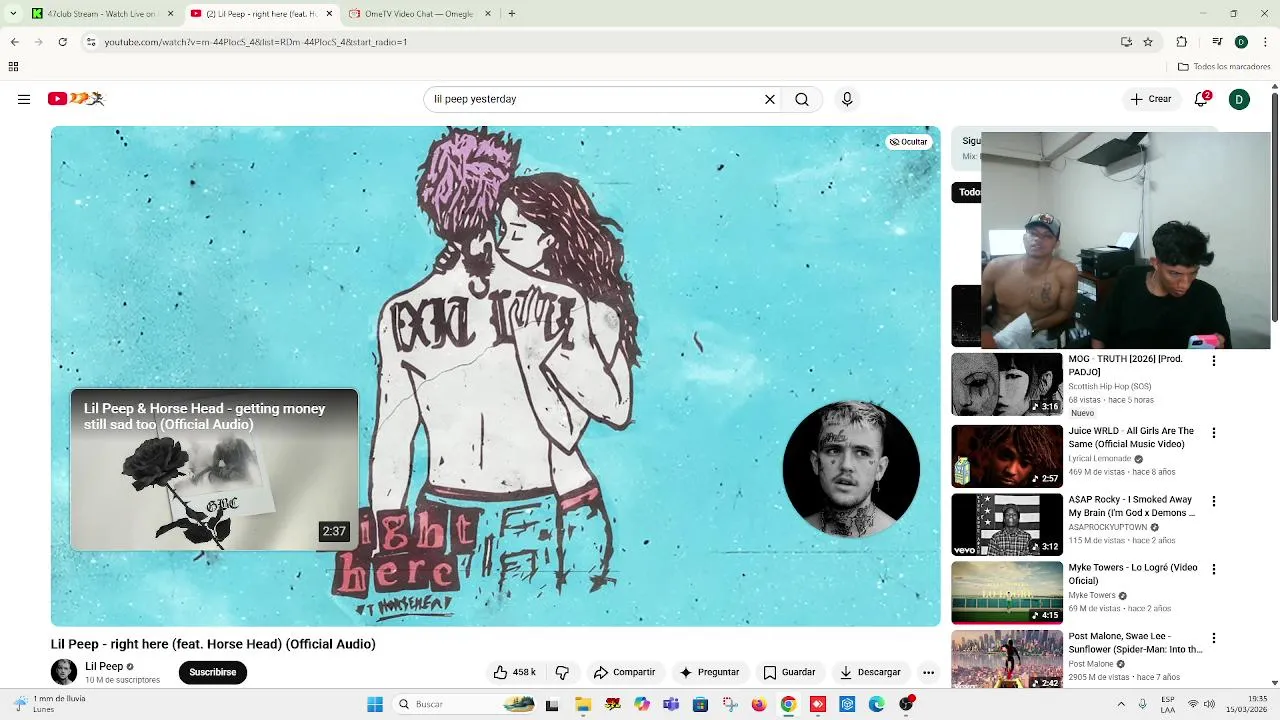The height and width of the screenshot is (720, 1280).
Task: Click the magnifier search button
Action: 802,99
